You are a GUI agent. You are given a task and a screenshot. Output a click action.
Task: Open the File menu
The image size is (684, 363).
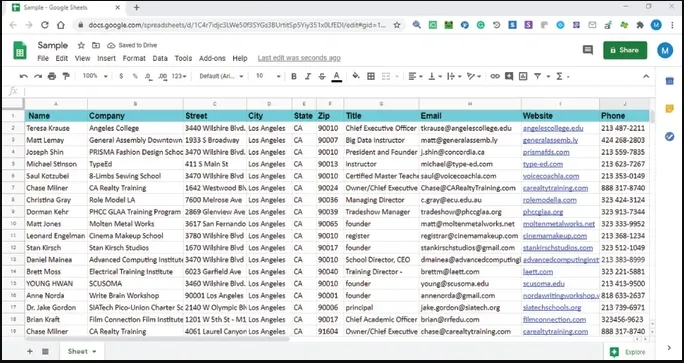[43, 58]
